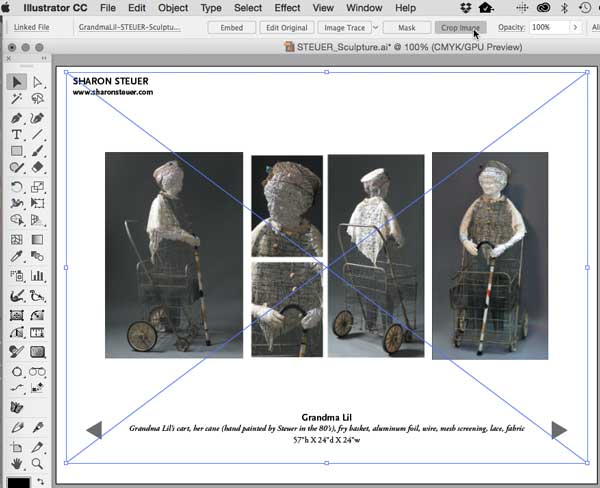The image size is (600, 488).
Task: Select the Free Transform tool
Action: [37, 203]
